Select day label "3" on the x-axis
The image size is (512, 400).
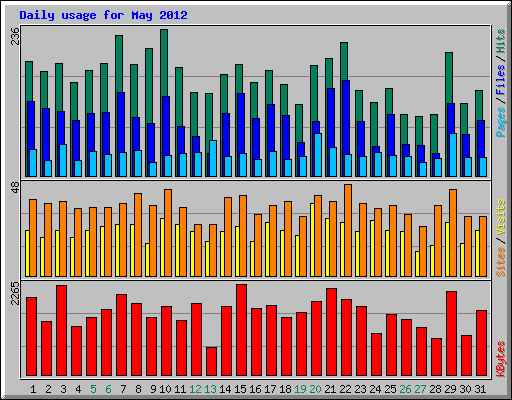point(63,389)
